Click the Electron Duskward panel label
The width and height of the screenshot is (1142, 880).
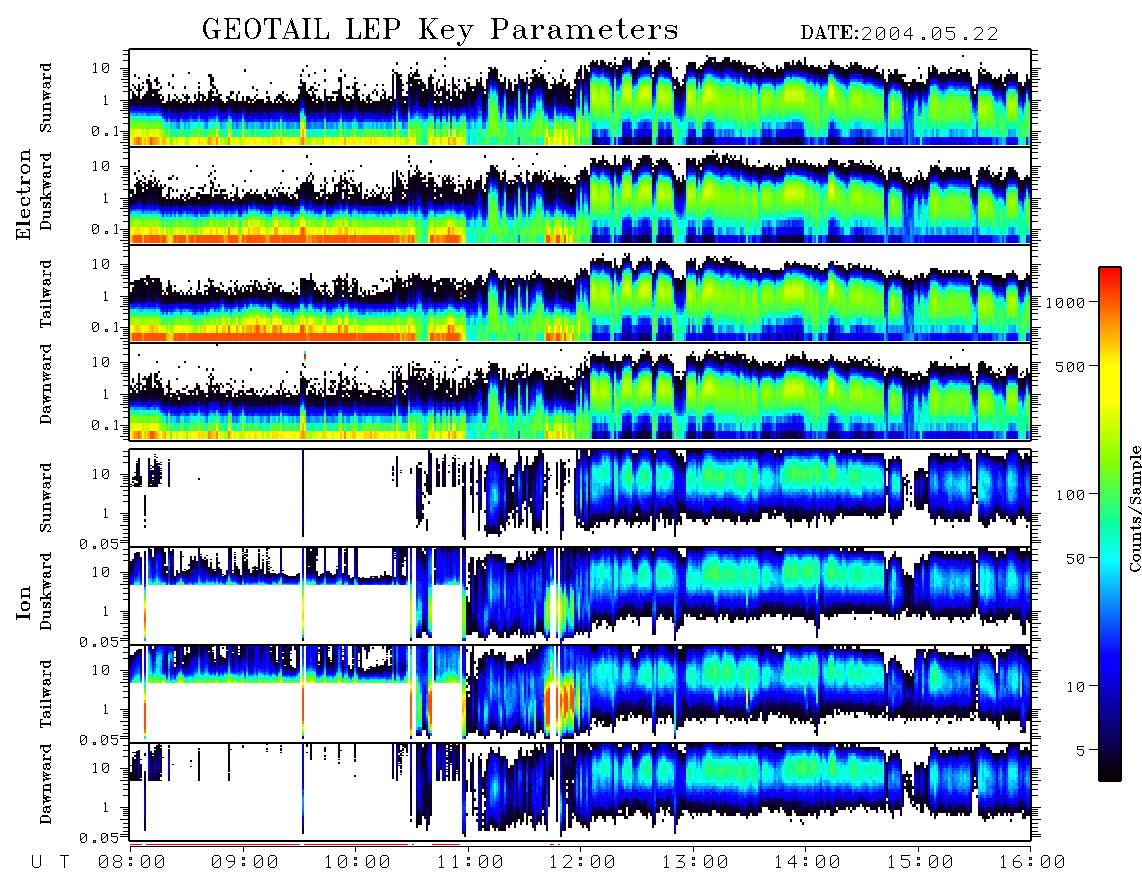click(x=46, y=191)
